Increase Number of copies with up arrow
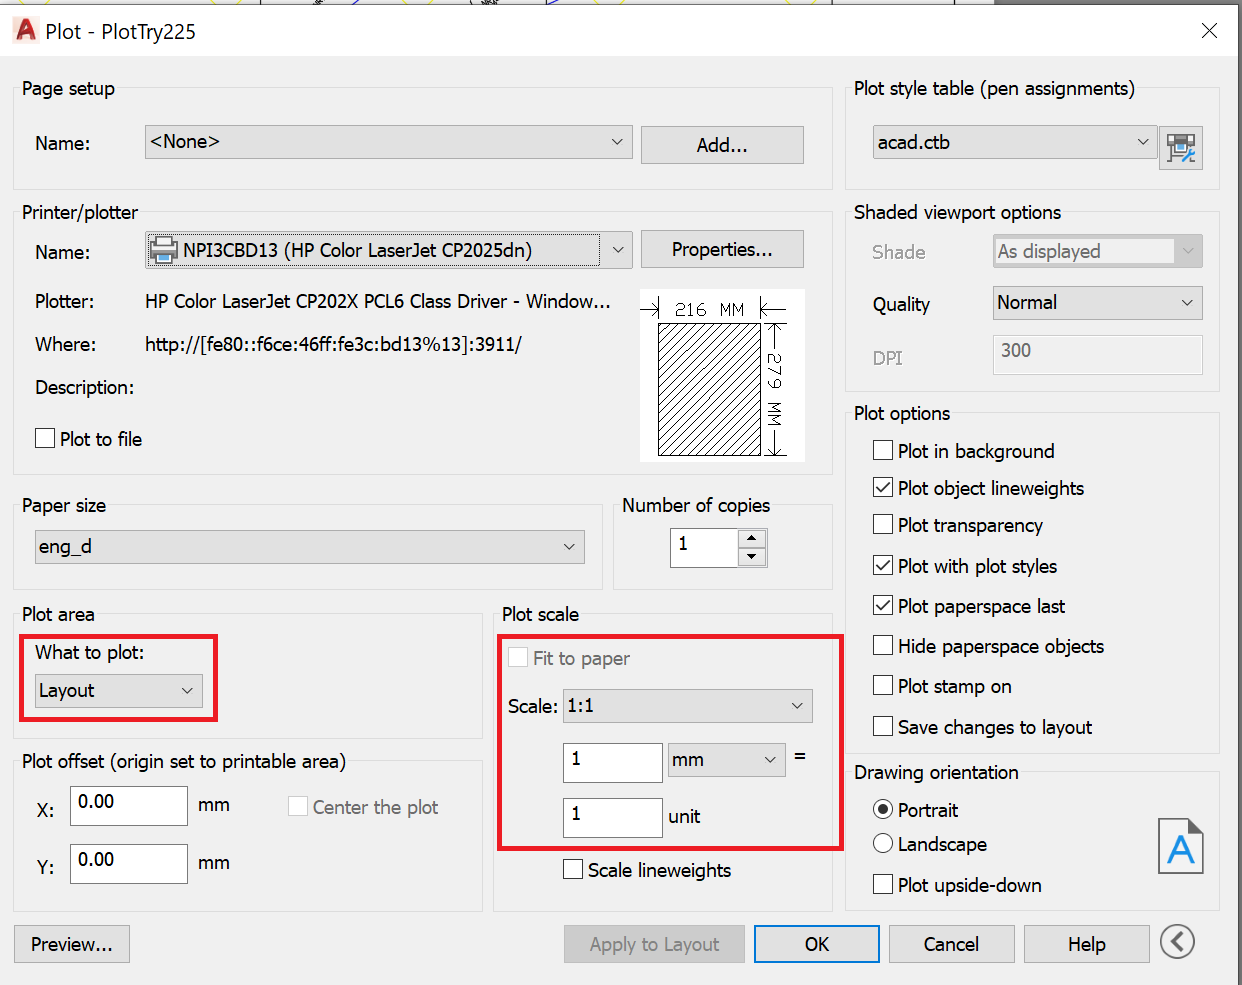The image size is (1242, 985). [752, 540]
